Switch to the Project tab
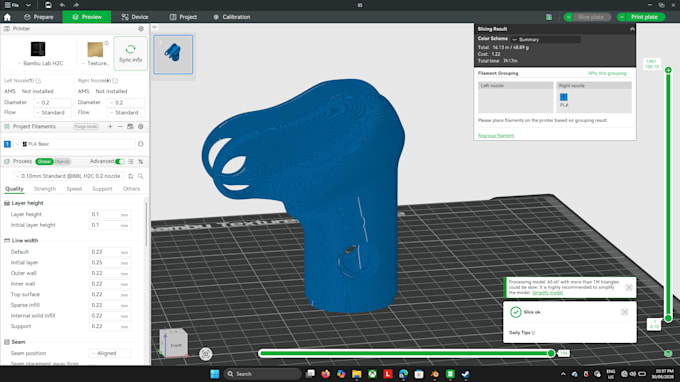Viewport: 680px width, 382px height. (183, 17)
